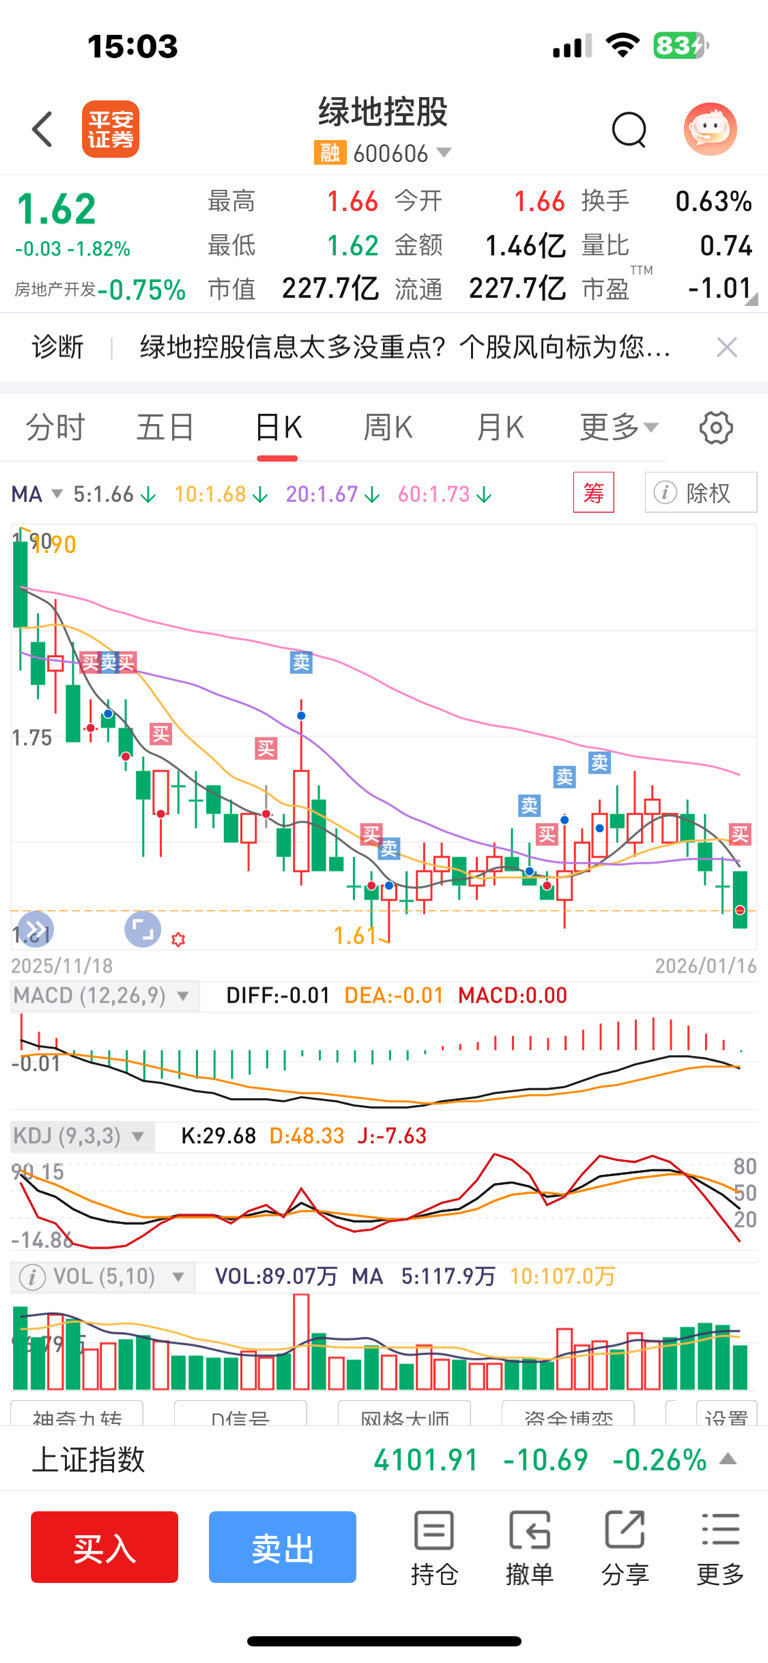
Task: Expand the quote details corner triangle
Action: point(751,299)
